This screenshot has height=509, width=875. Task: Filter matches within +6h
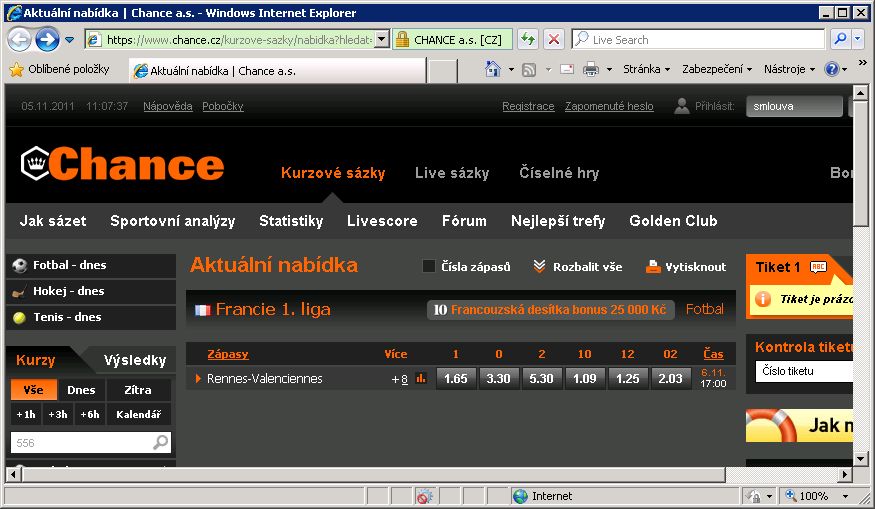pyautogui.click(x=90, y=414)
